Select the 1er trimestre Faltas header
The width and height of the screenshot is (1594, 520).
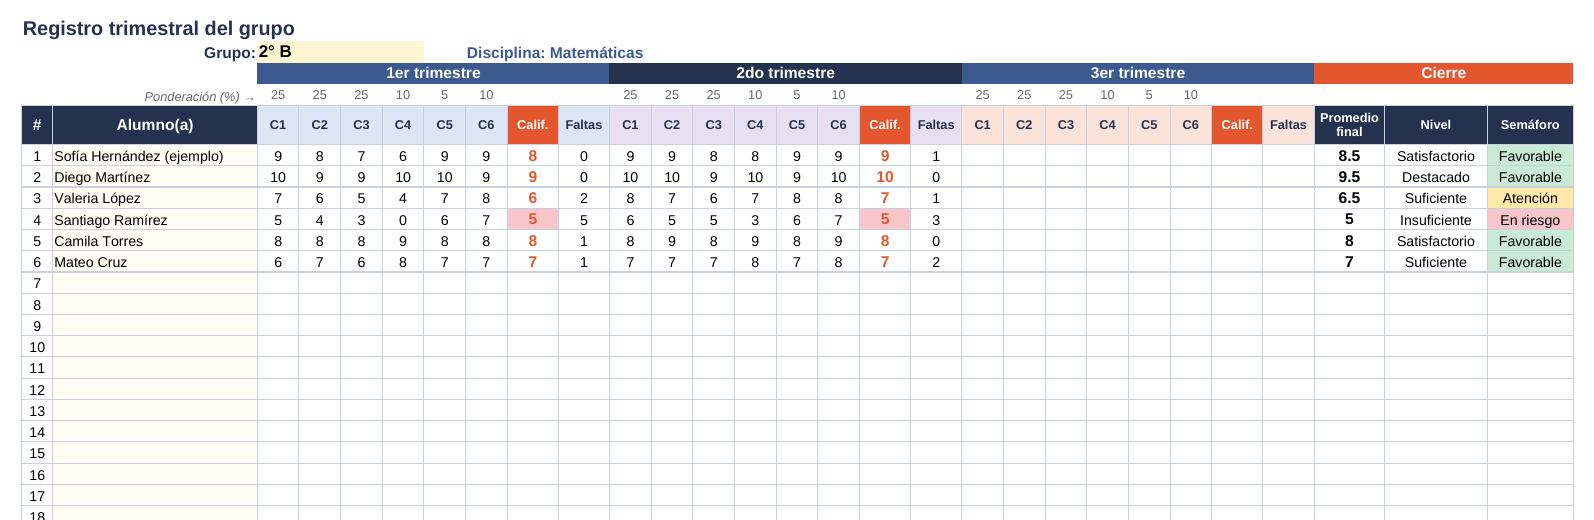[x=584, y=125]
